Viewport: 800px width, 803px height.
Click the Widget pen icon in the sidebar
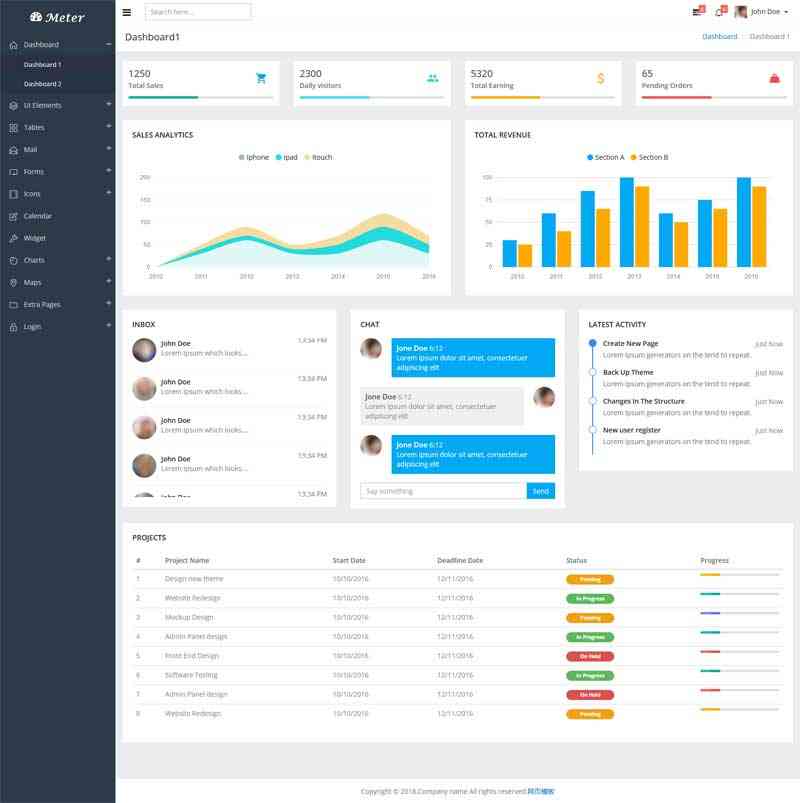14,238
